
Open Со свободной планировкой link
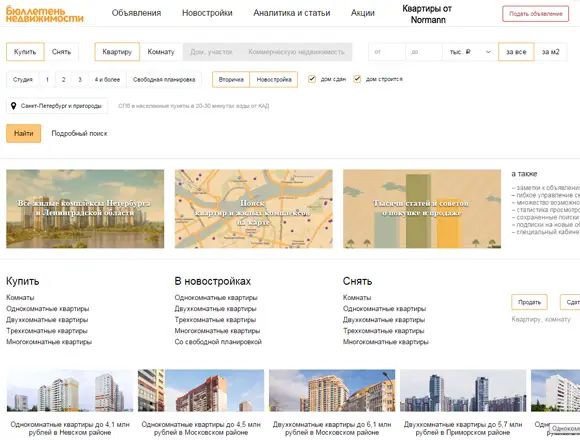[218, 342]
